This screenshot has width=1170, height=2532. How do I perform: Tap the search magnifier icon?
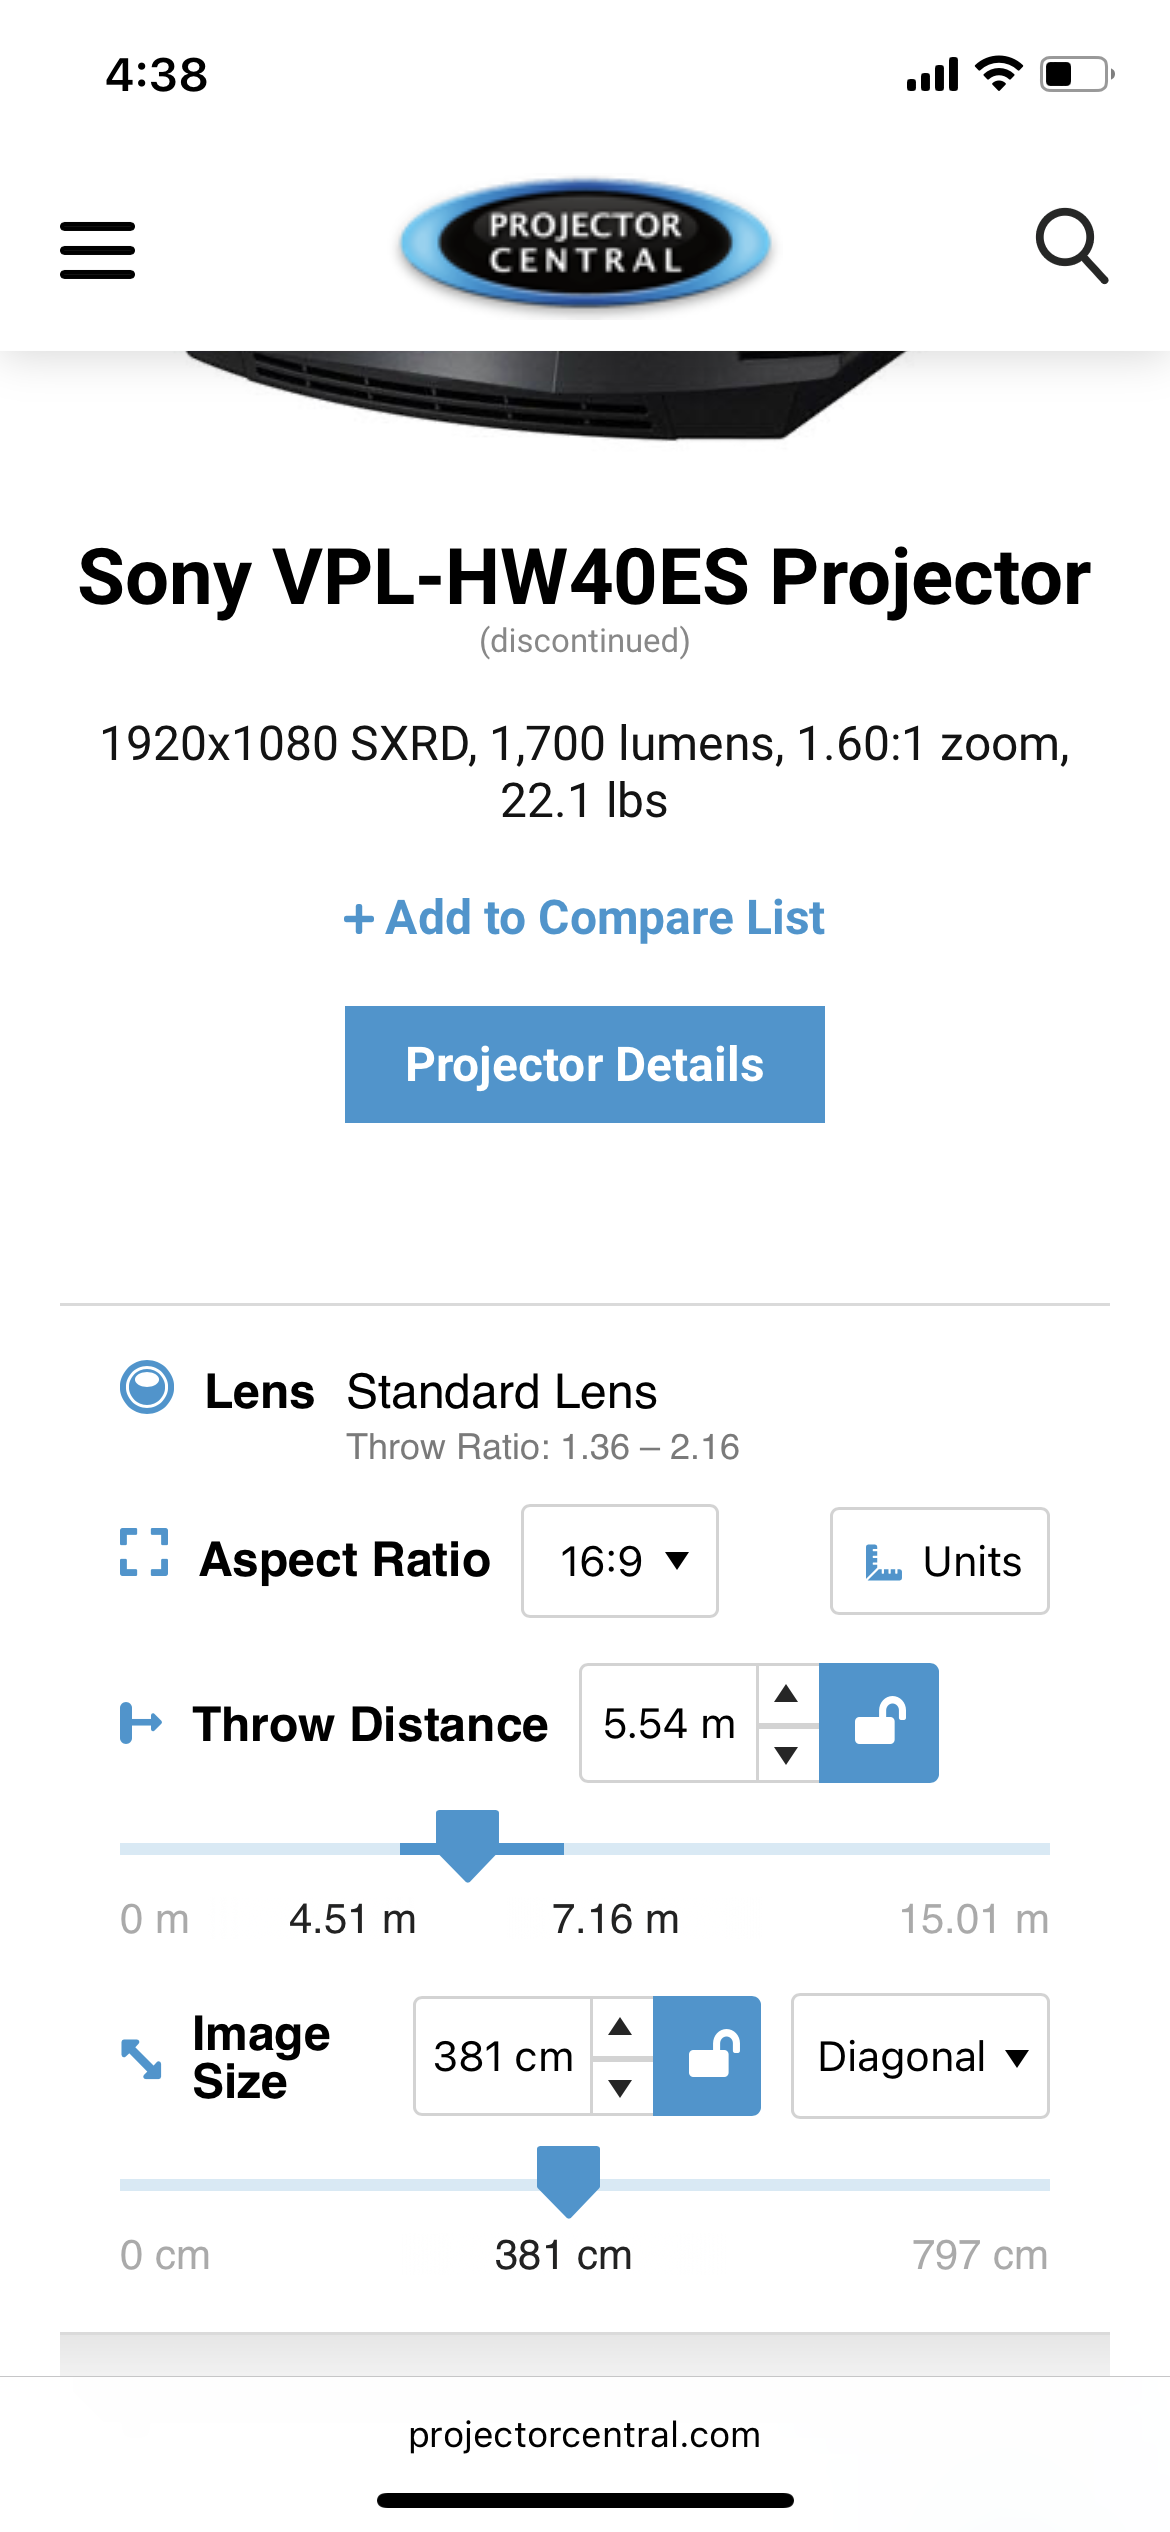coord(1071,246)
